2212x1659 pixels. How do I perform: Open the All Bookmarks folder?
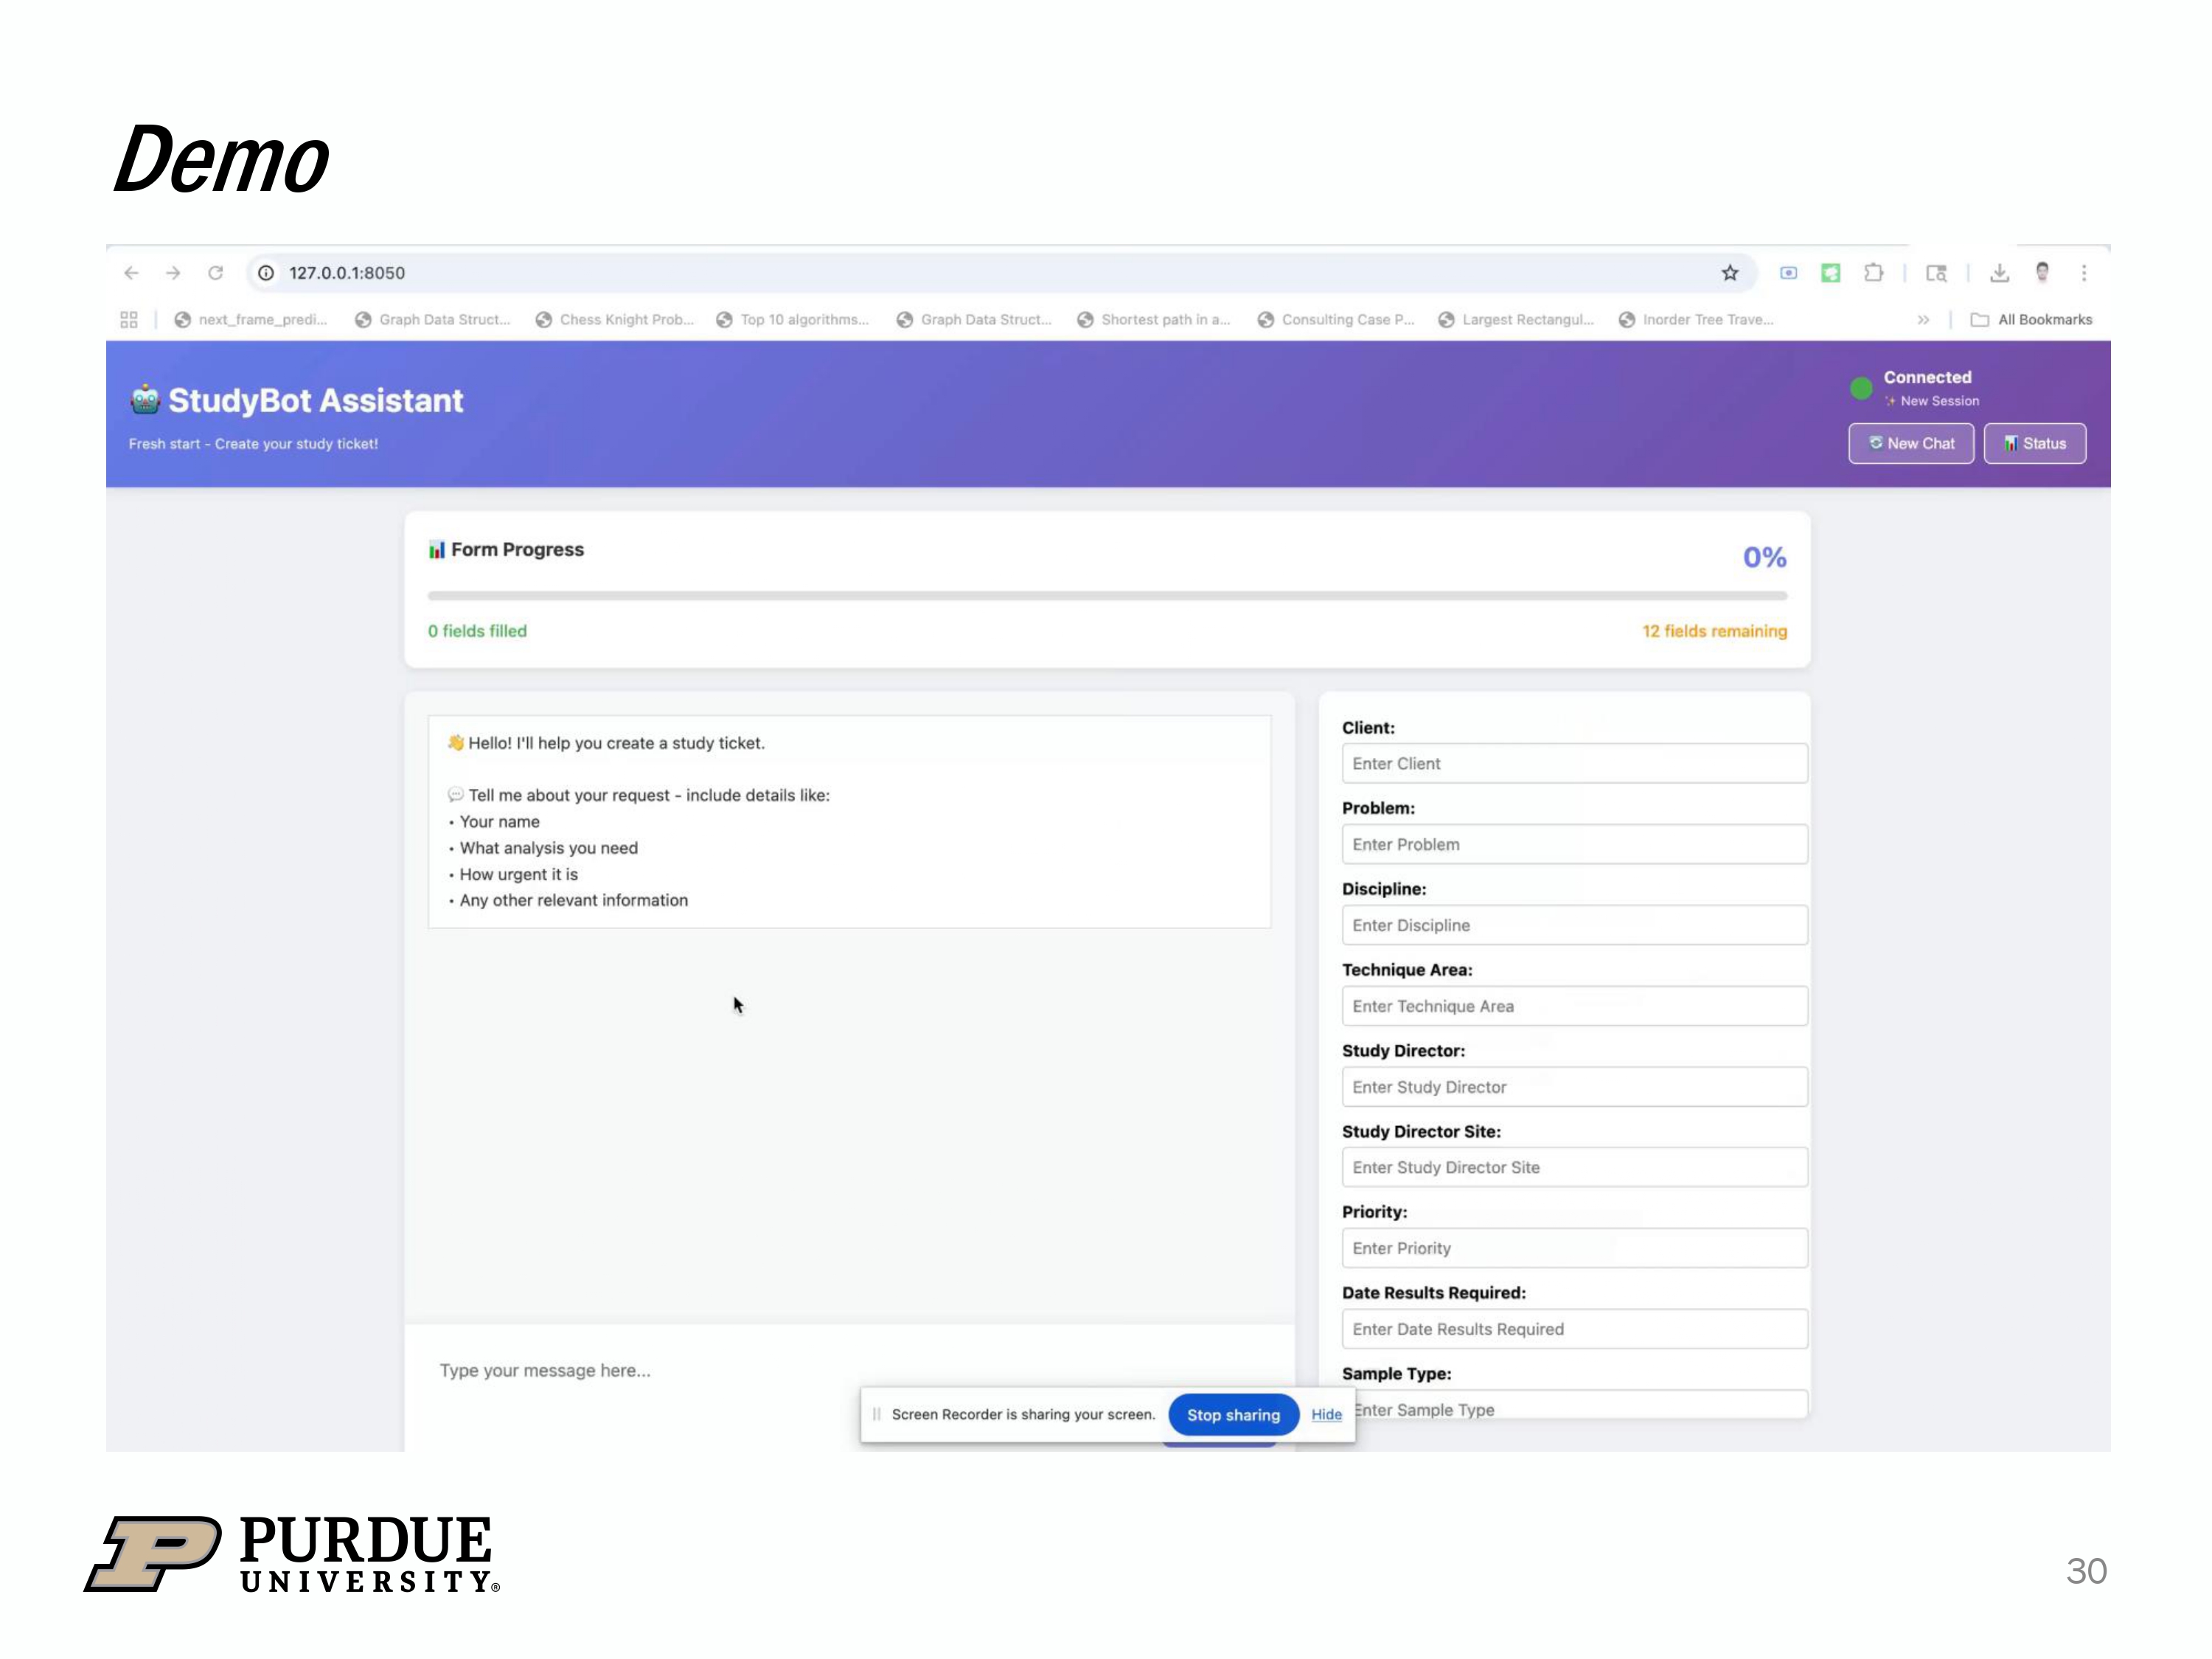click(x=2031, y=320)
